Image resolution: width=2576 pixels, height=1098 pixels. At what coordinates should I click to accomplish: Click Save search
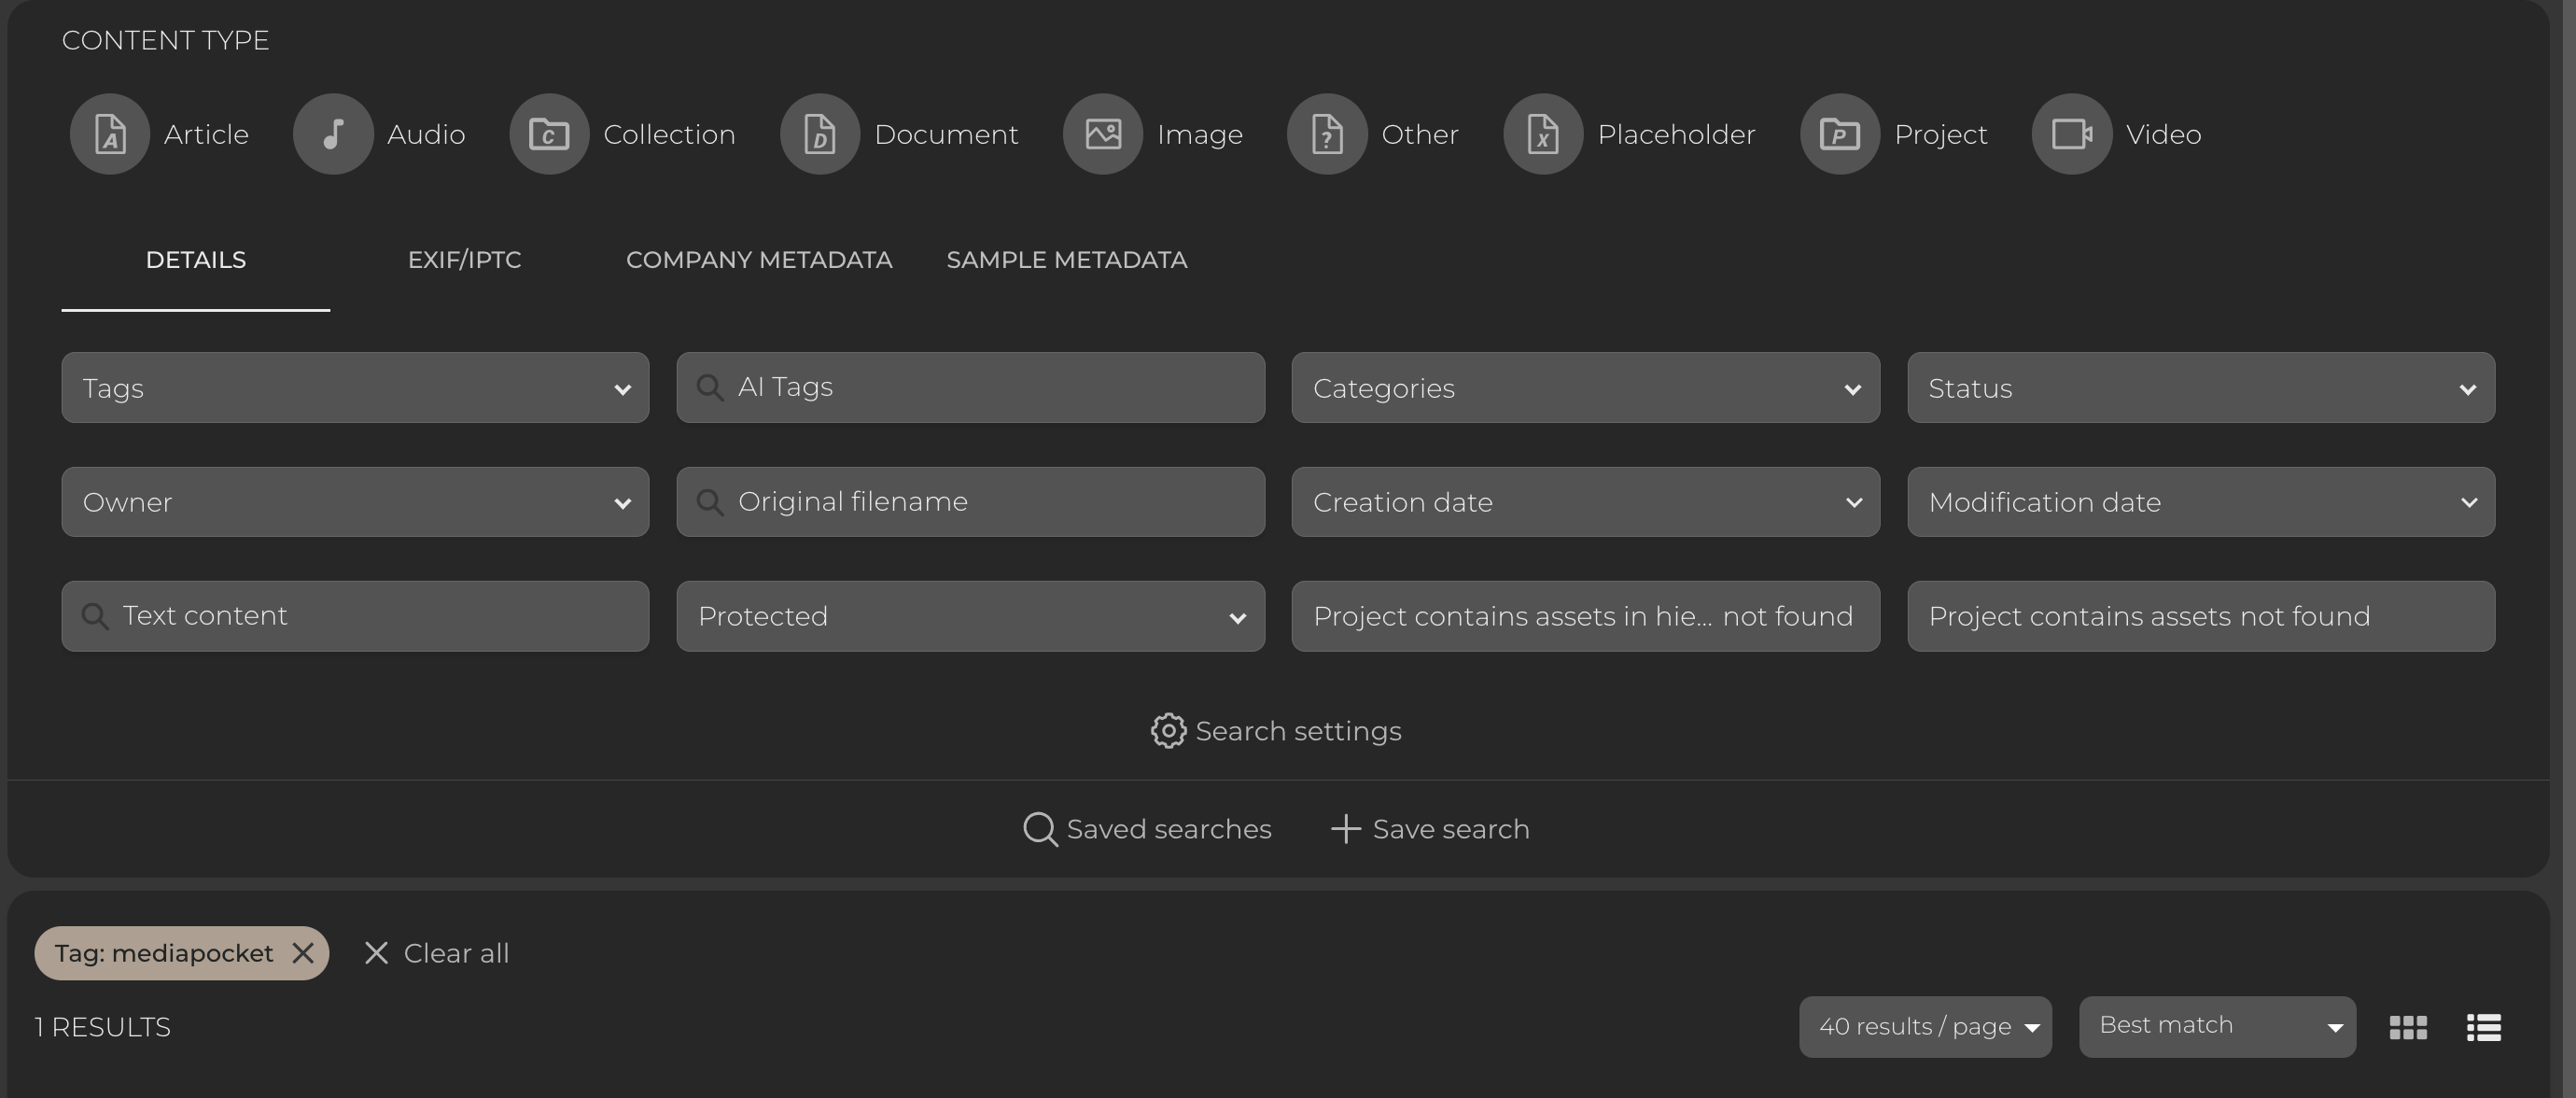[1430, 829]
